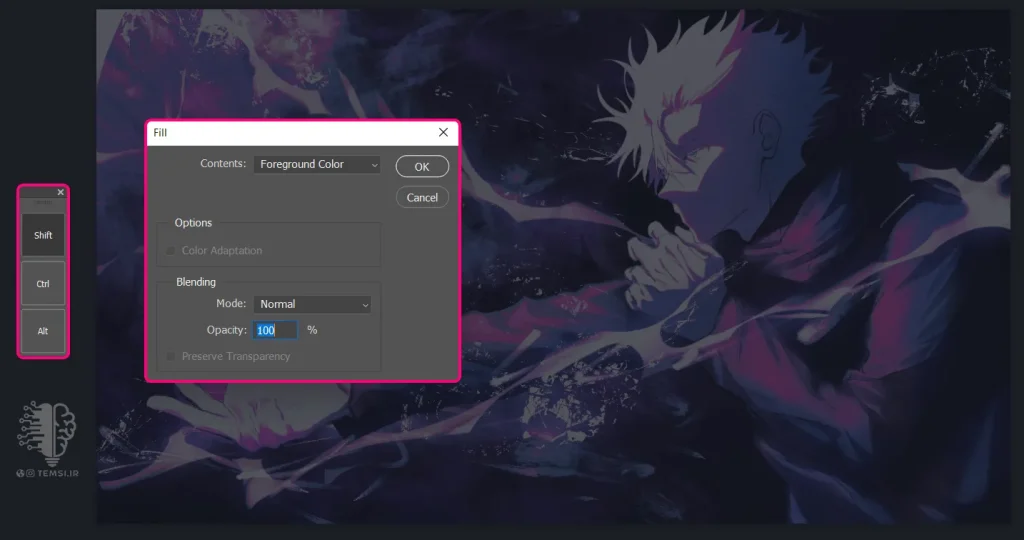
Task: Click the Fill dialog title text
Action: (x=160, y=133)
